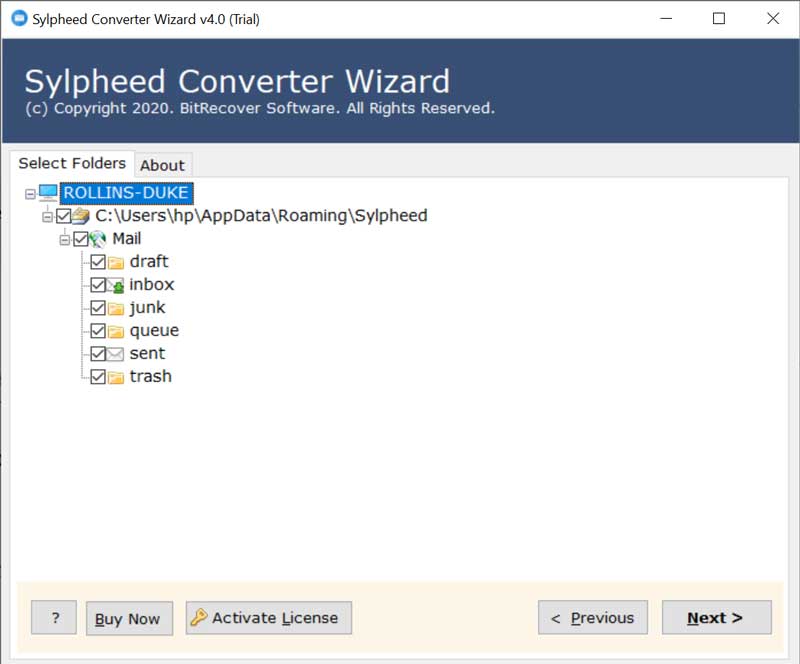
Task: Click the trash folder icon
Action: point(116,377)
